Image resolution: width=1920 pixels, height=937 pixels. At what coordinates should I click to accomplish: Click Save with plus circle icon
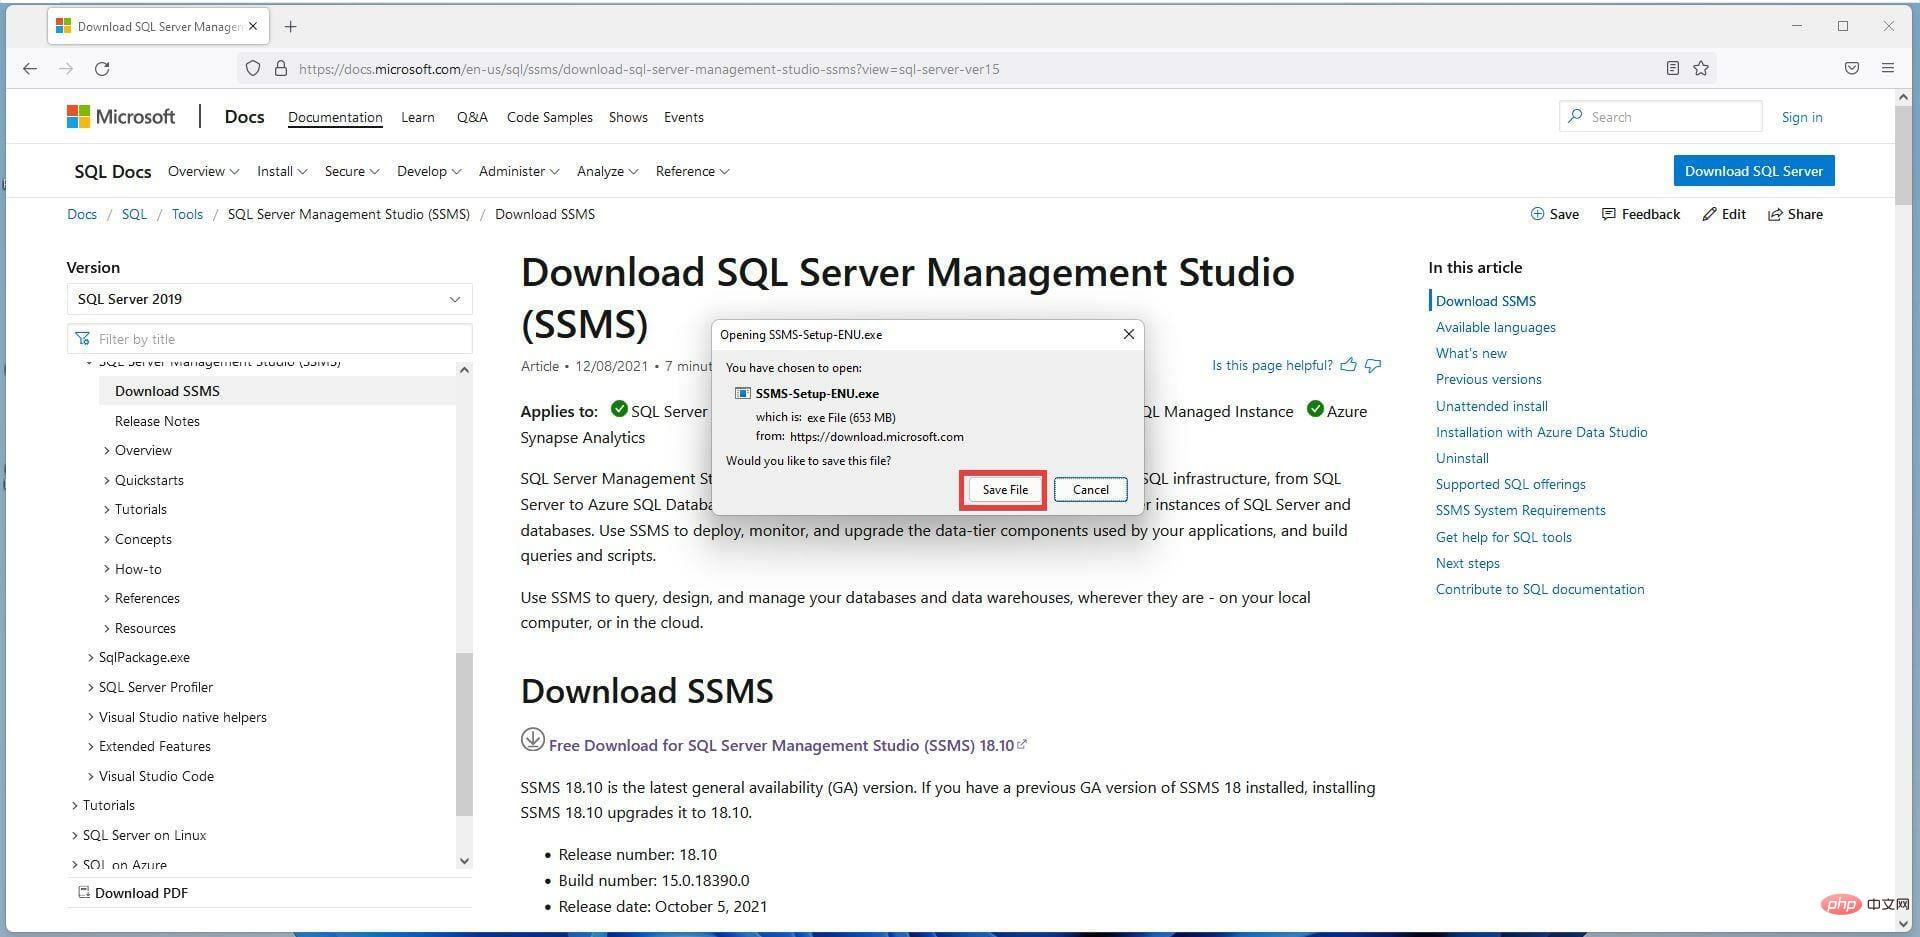(x=1555, y=214)
